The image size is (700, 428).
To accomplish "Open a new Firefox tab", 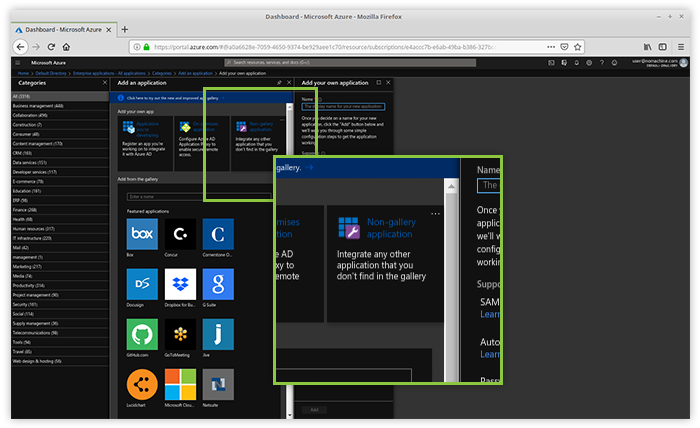I will [125, 29].
